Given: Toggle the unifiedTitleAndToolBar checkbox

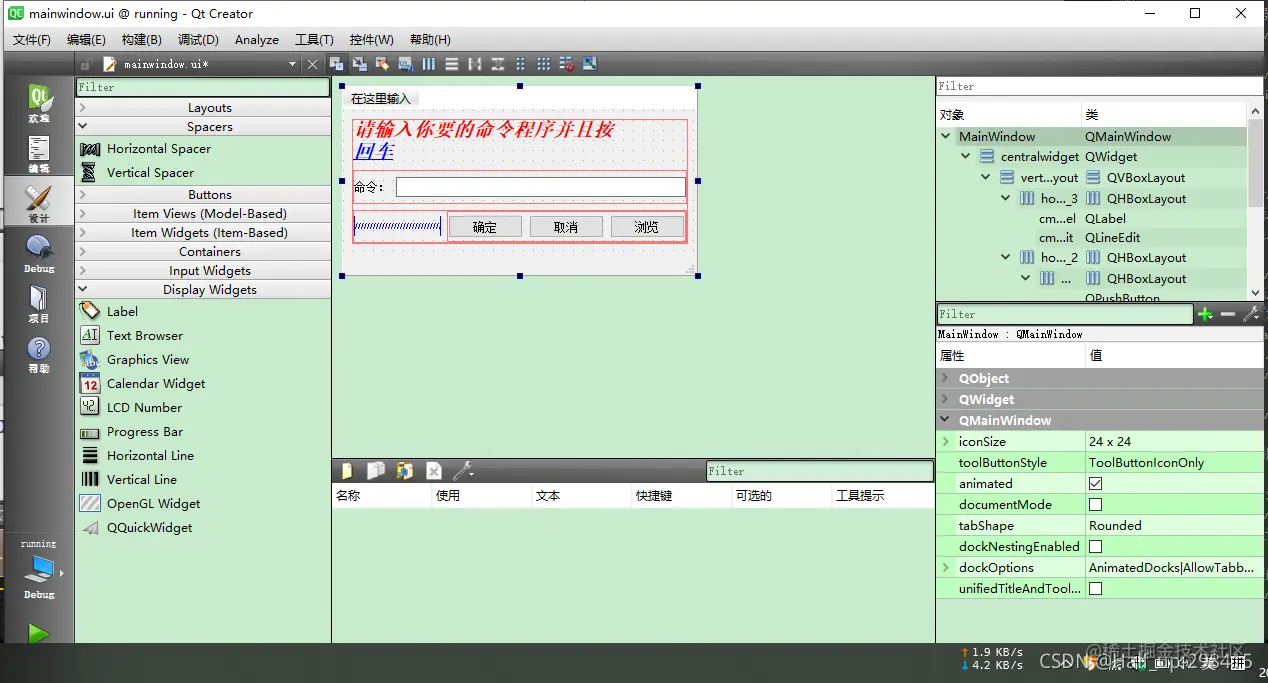Looking at the screenshot, I should click(1095, 589).
